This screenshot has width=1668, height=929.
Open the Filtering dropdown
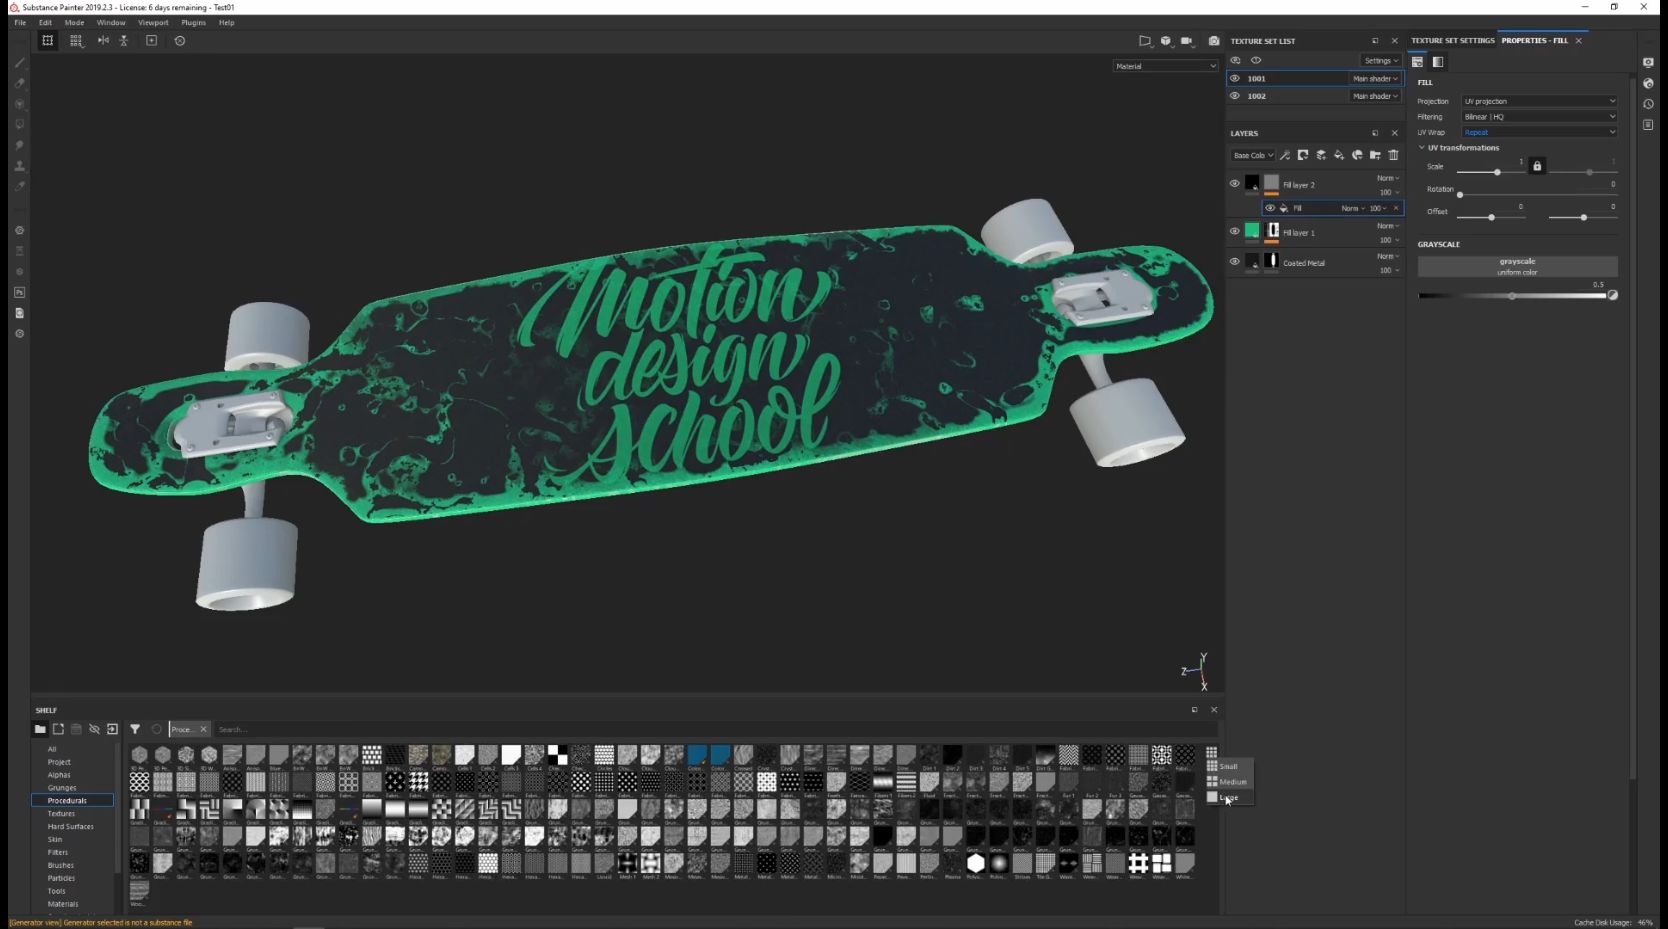pyautogui.click(x=1539, y=117)
